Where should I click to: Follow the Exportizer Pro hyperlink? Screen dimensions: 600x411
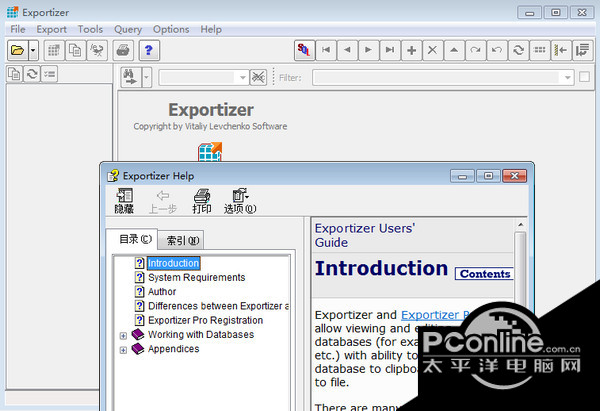click(435, 315)
